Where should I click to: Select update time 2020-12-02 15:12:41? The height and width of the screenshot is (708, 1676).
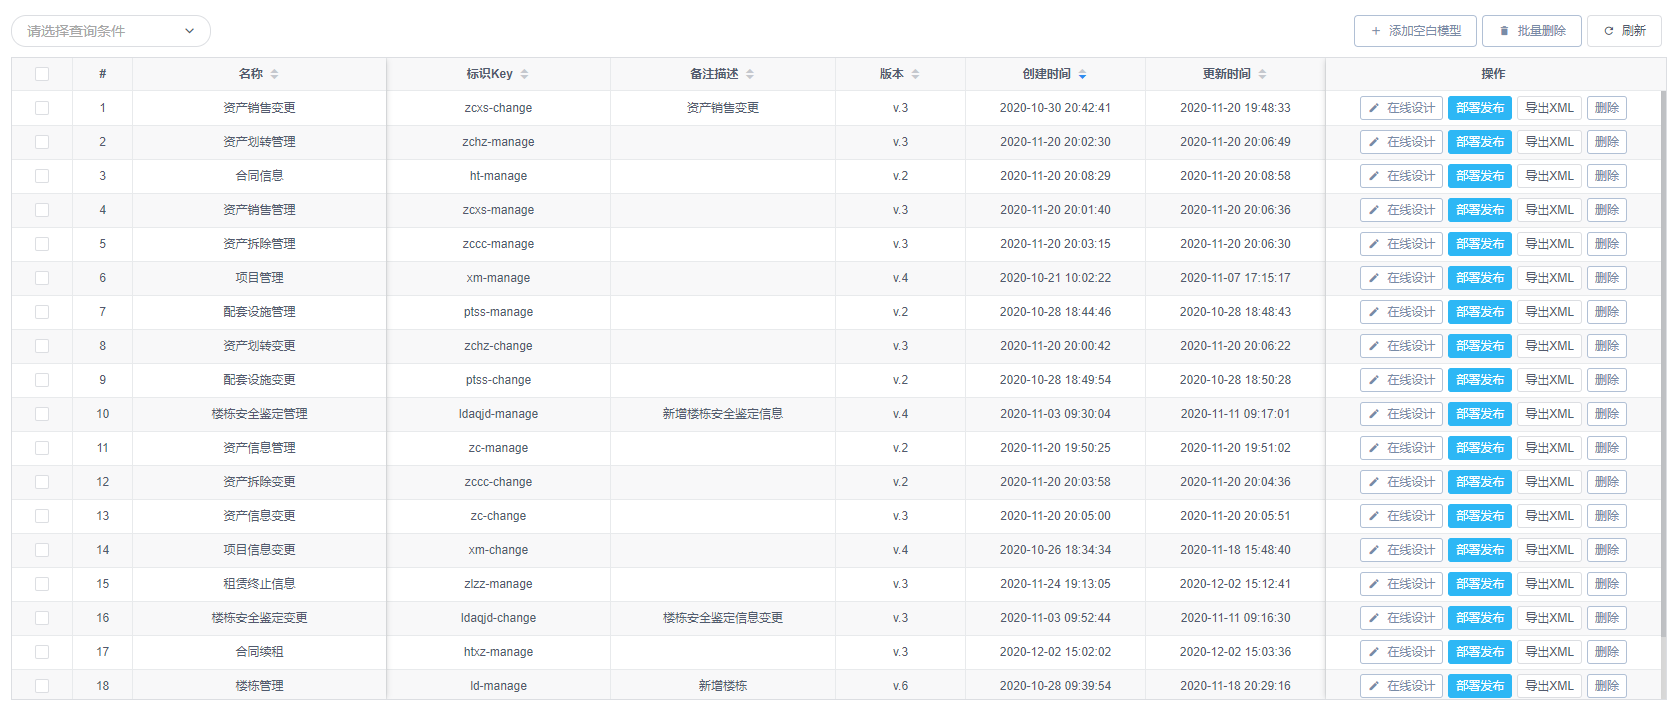1235,584
